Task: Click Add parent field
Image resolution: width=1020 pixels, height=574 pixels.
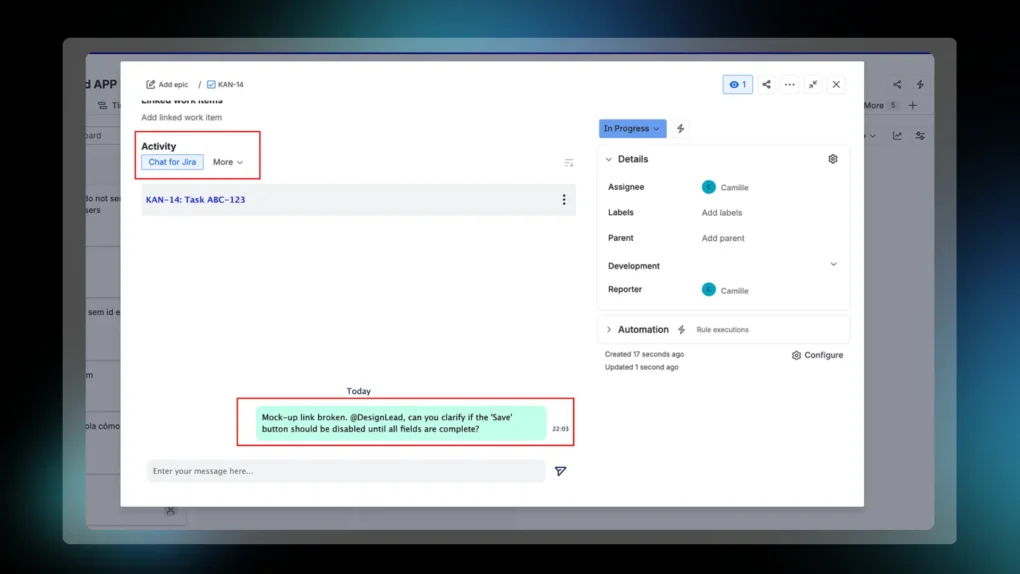Action: click(x=723, y=238)
